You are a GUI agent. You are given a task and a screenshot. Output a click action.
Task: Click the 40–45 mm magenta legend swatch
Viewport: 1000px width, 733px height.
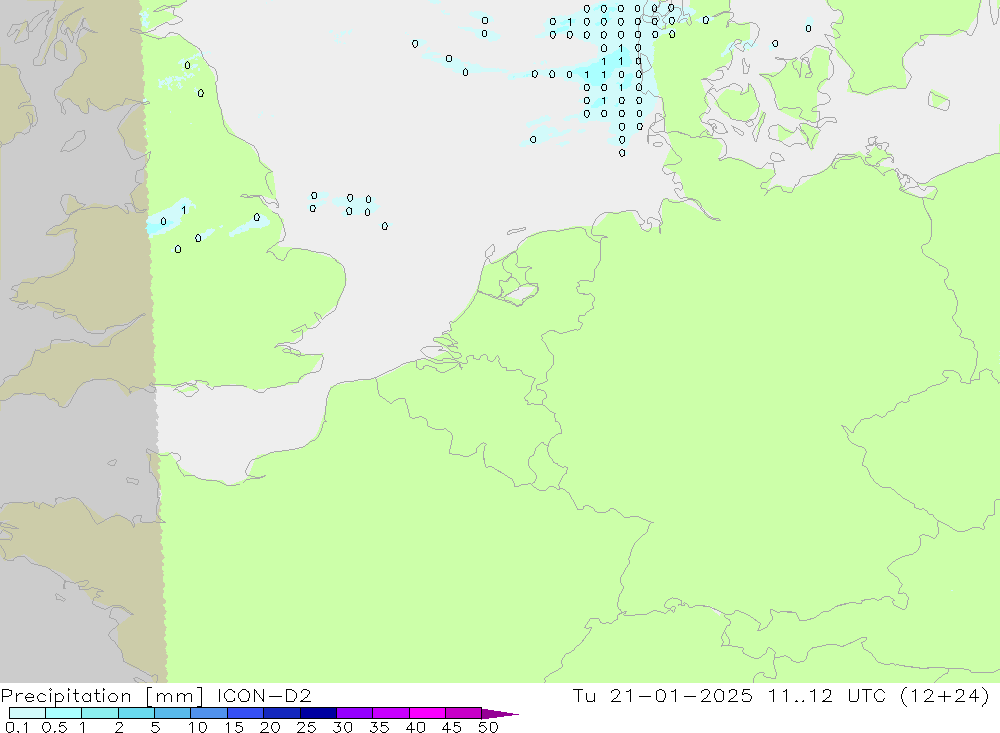[x=427, y=713]
